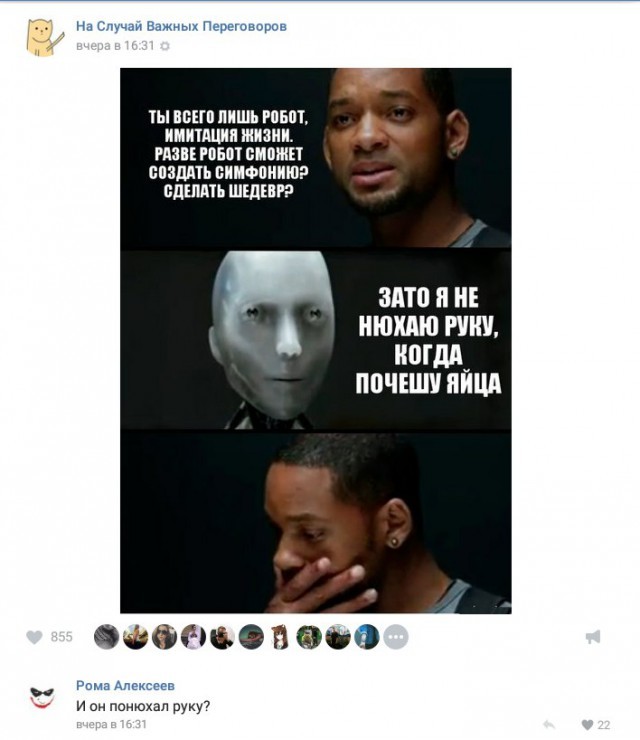This screenshot has width=640, height=740.
Task: Click the megaphone share icon
Action: pyautogui.click(x=593, y=637)
